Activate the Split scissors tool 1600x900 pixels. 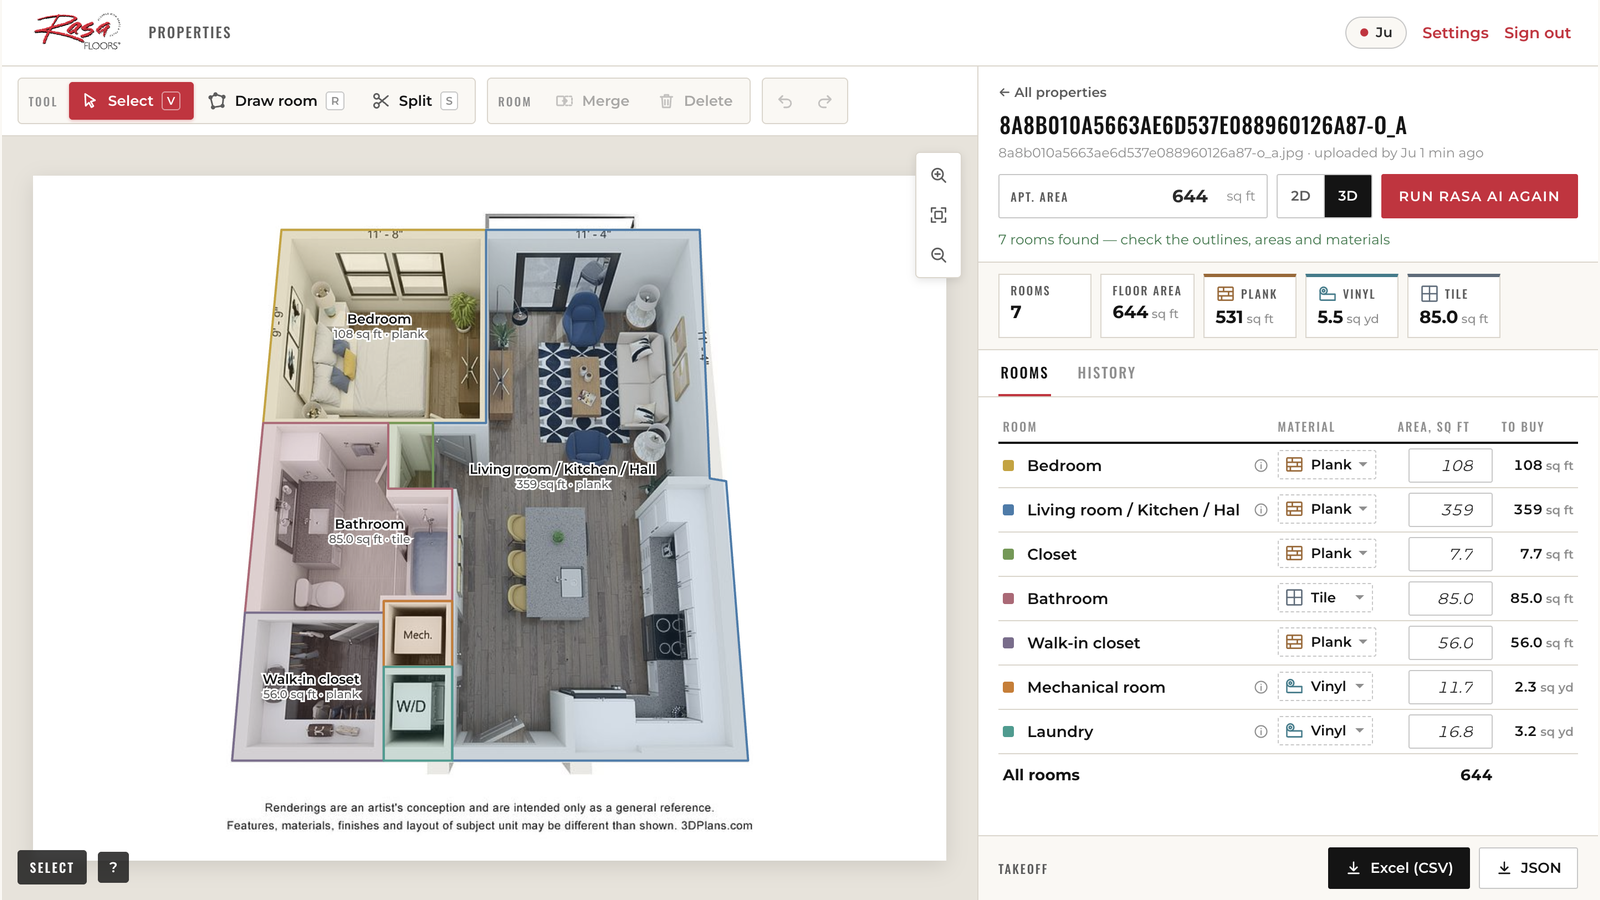point(415,101)
